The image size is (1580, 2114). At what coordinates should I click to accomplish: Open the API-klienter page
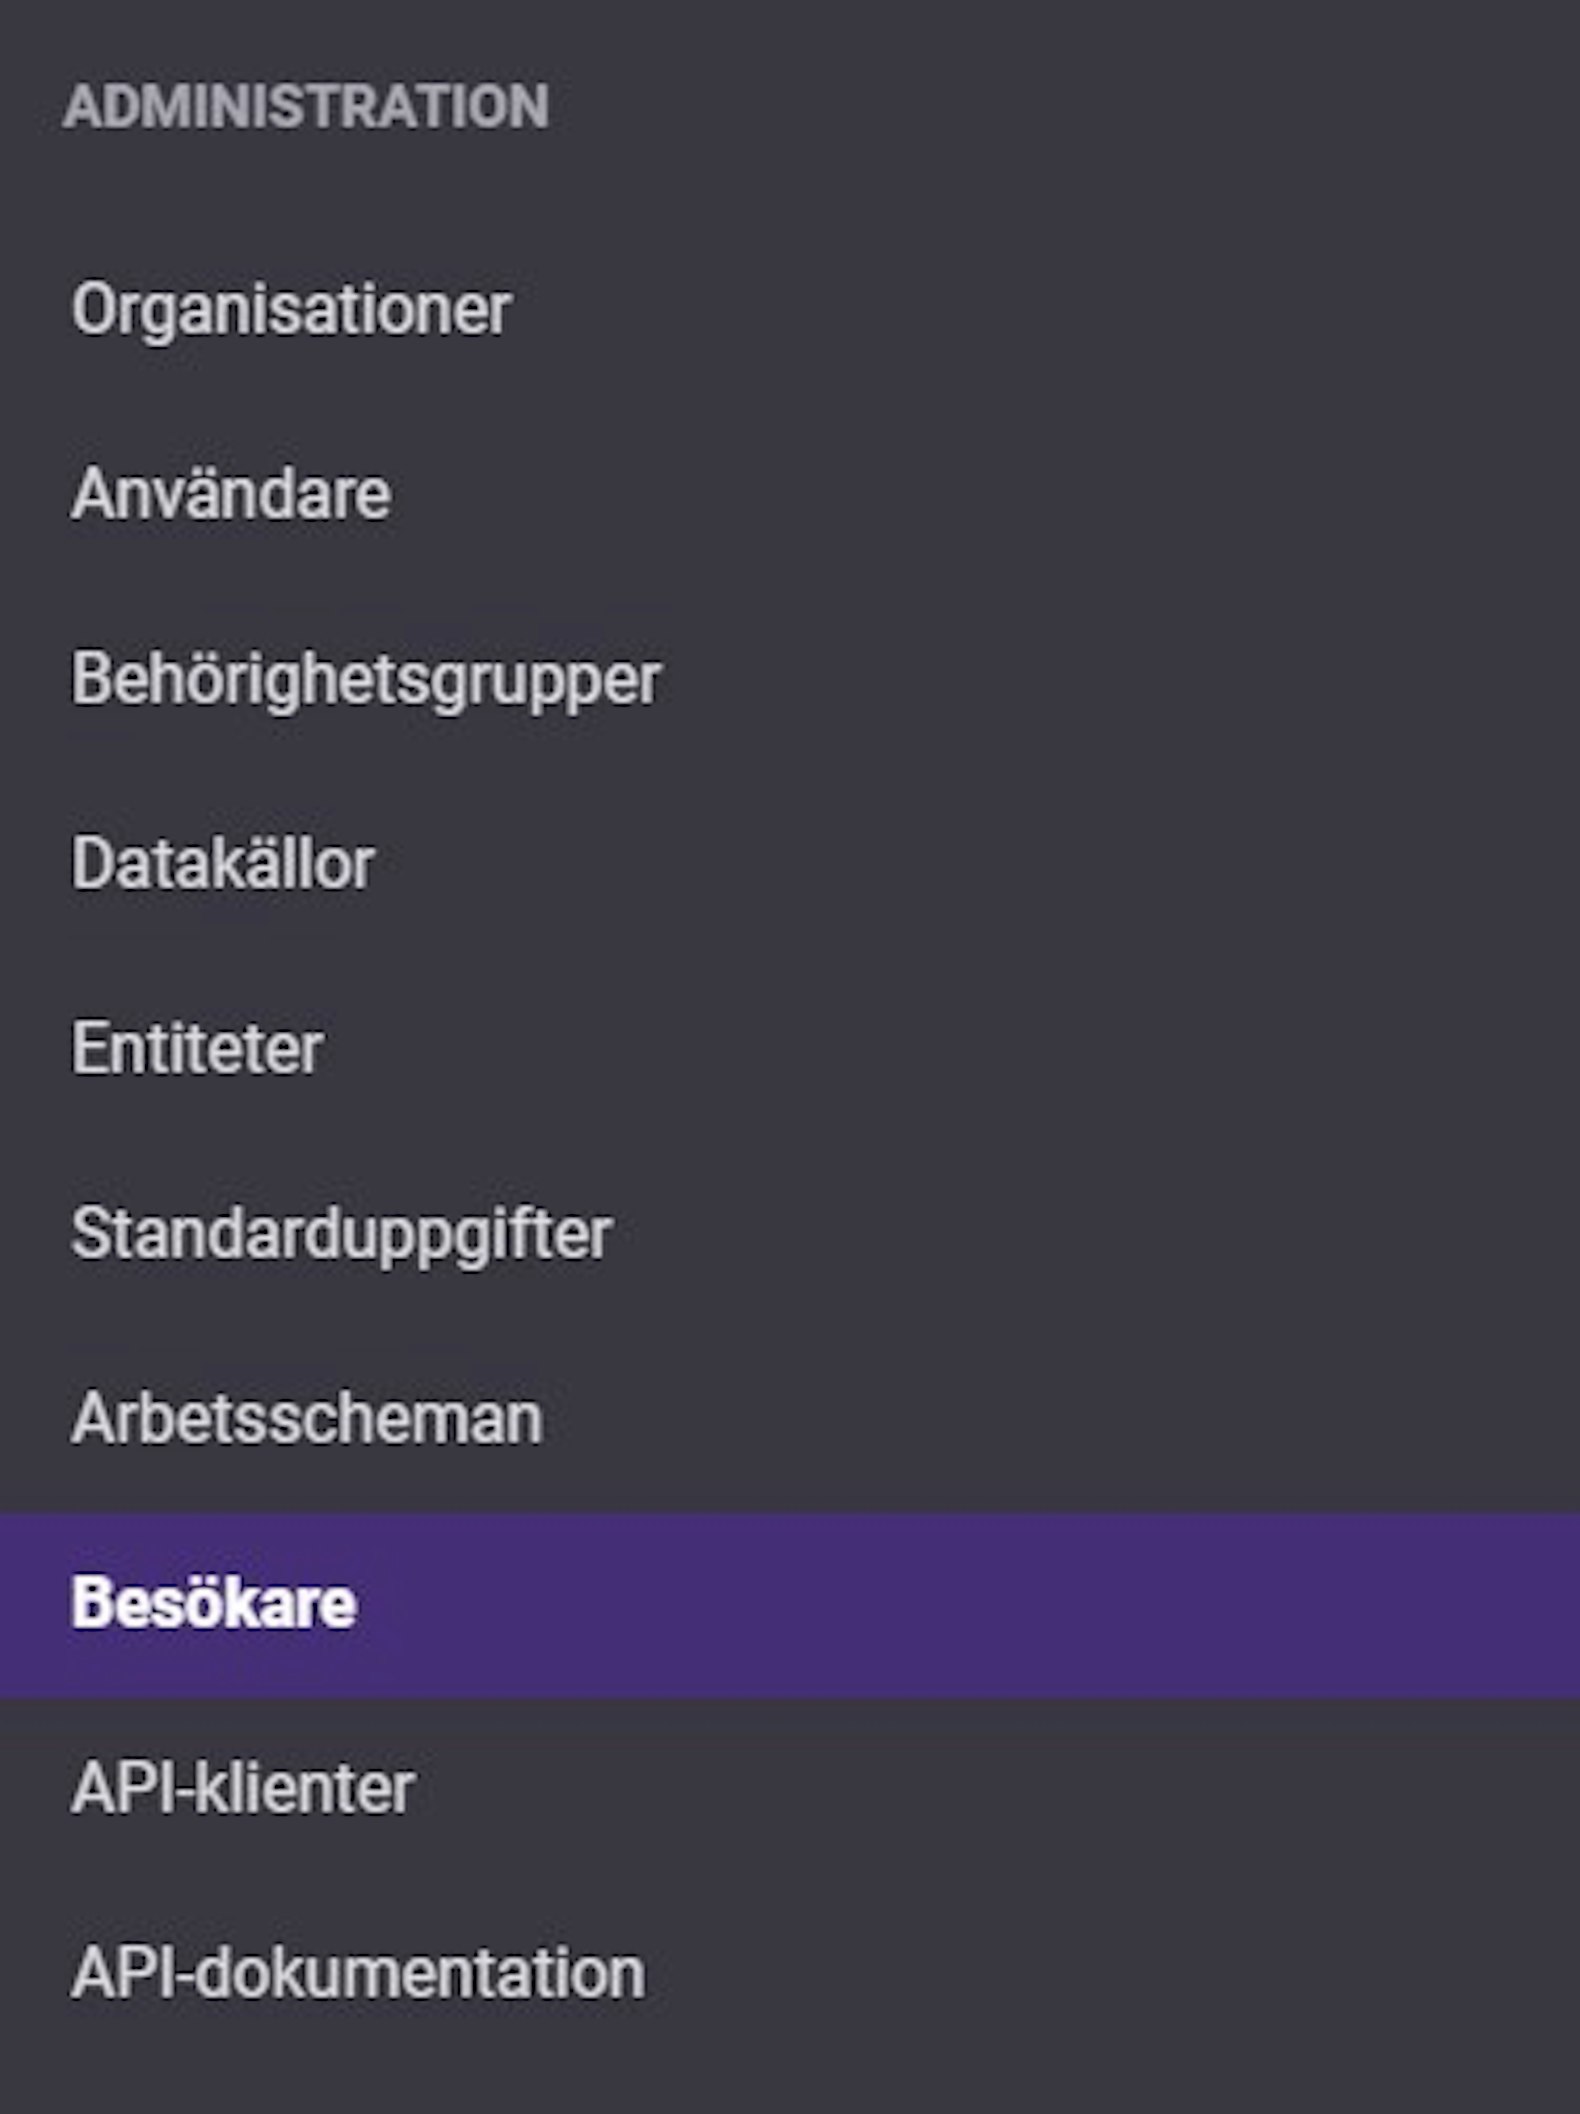coord(790,1790)
